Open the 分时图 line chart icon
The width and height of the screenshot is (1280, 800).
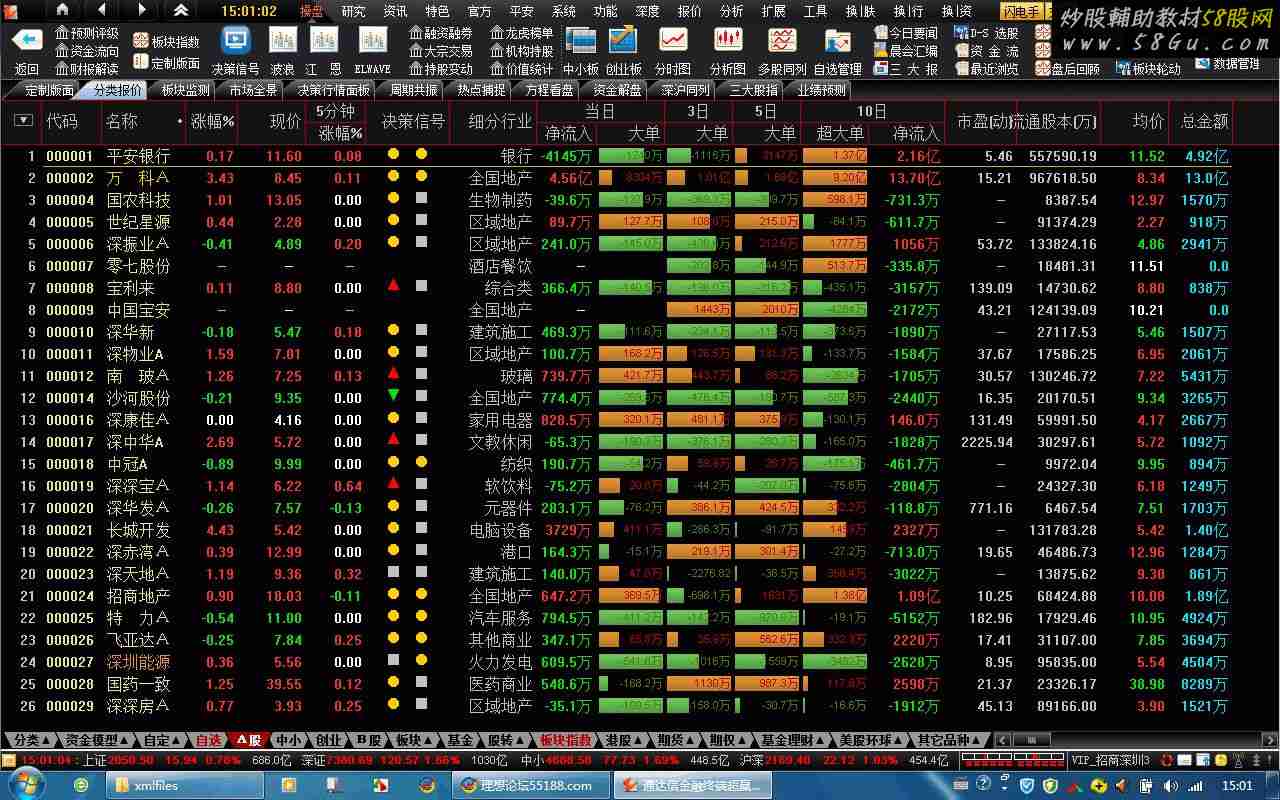tap(673, 41)
